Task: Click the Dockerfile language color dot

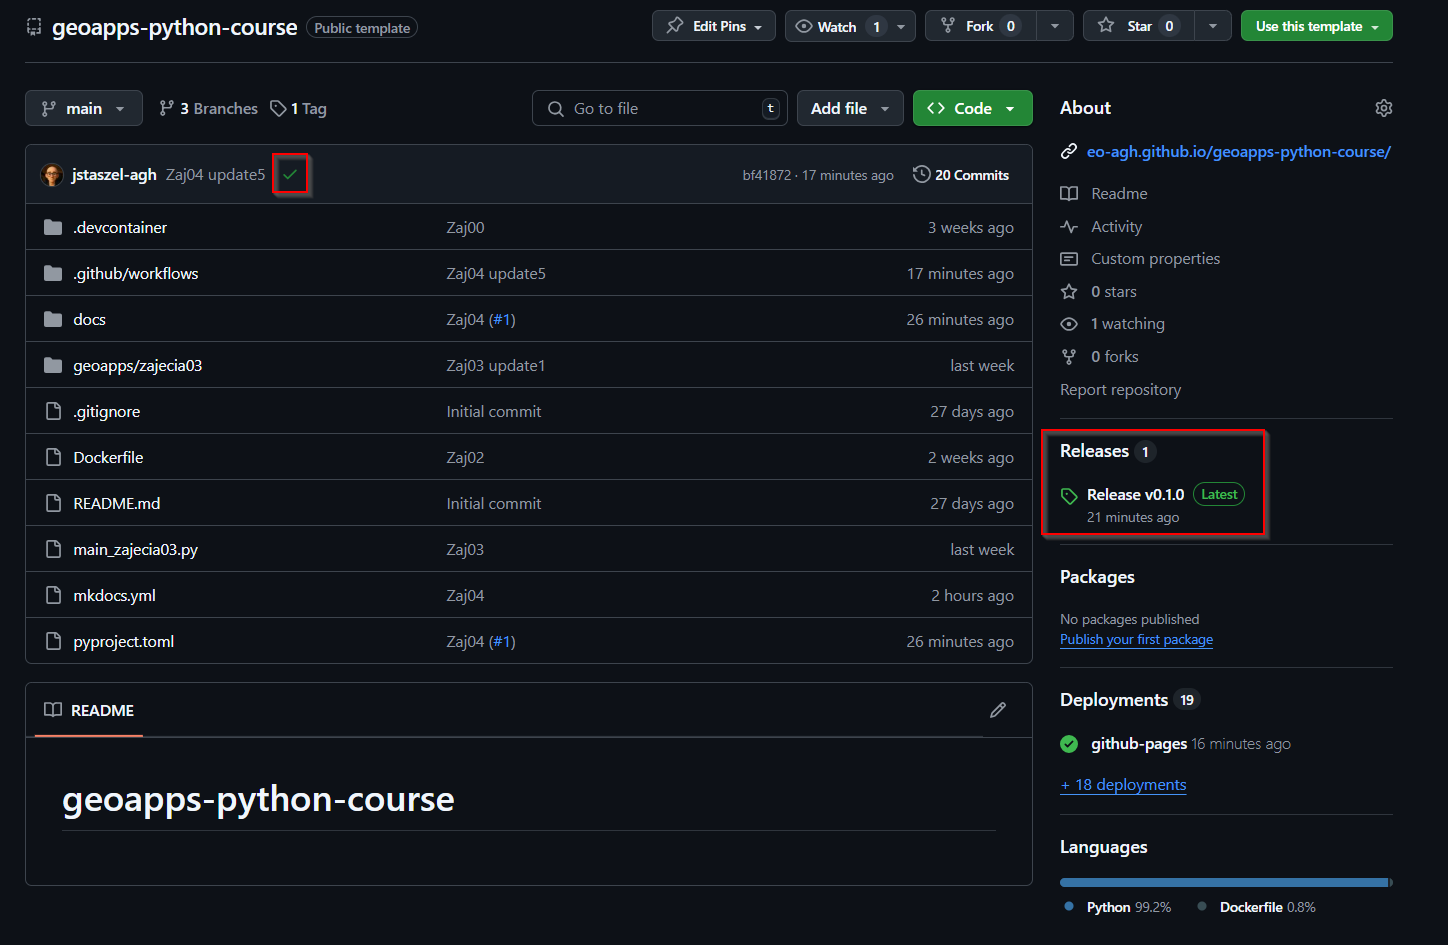Action: coord(1201,907)
